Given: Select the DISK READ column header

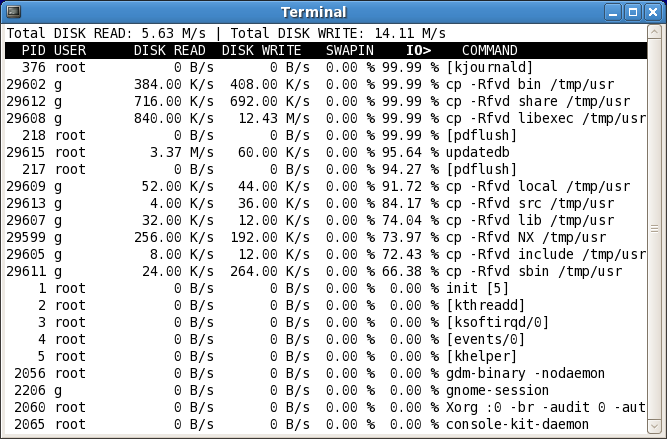Looking at the screenshot, I should [x=169, y=50].
